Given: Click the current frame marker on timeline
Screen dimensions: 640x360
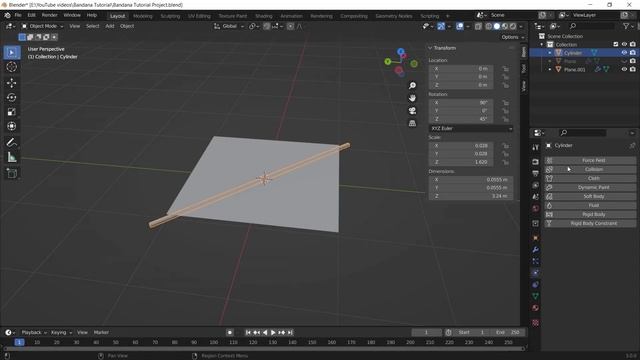Looking at the screenshot, I should point(19,342).
